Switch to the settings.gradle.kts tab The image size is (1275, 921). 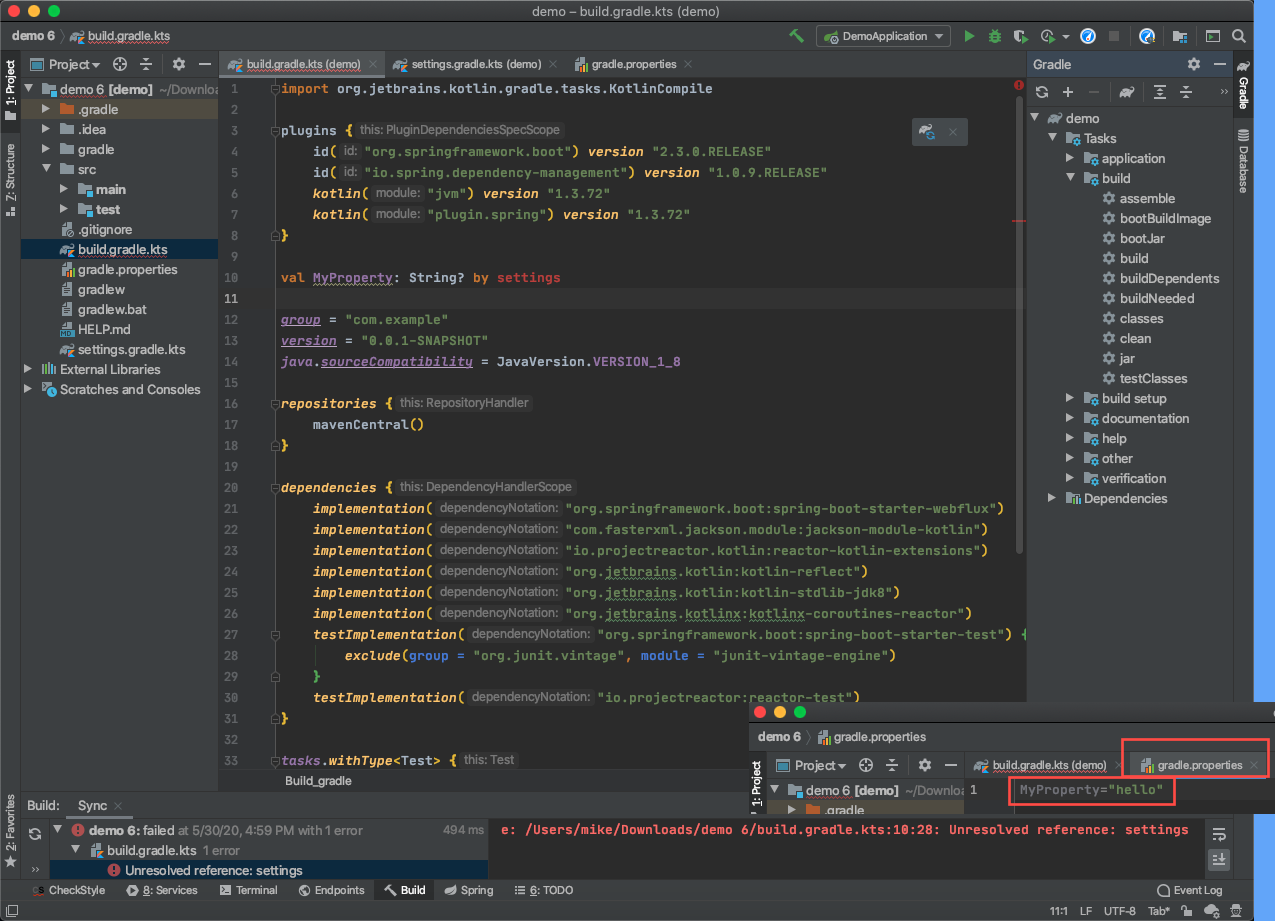478,63
